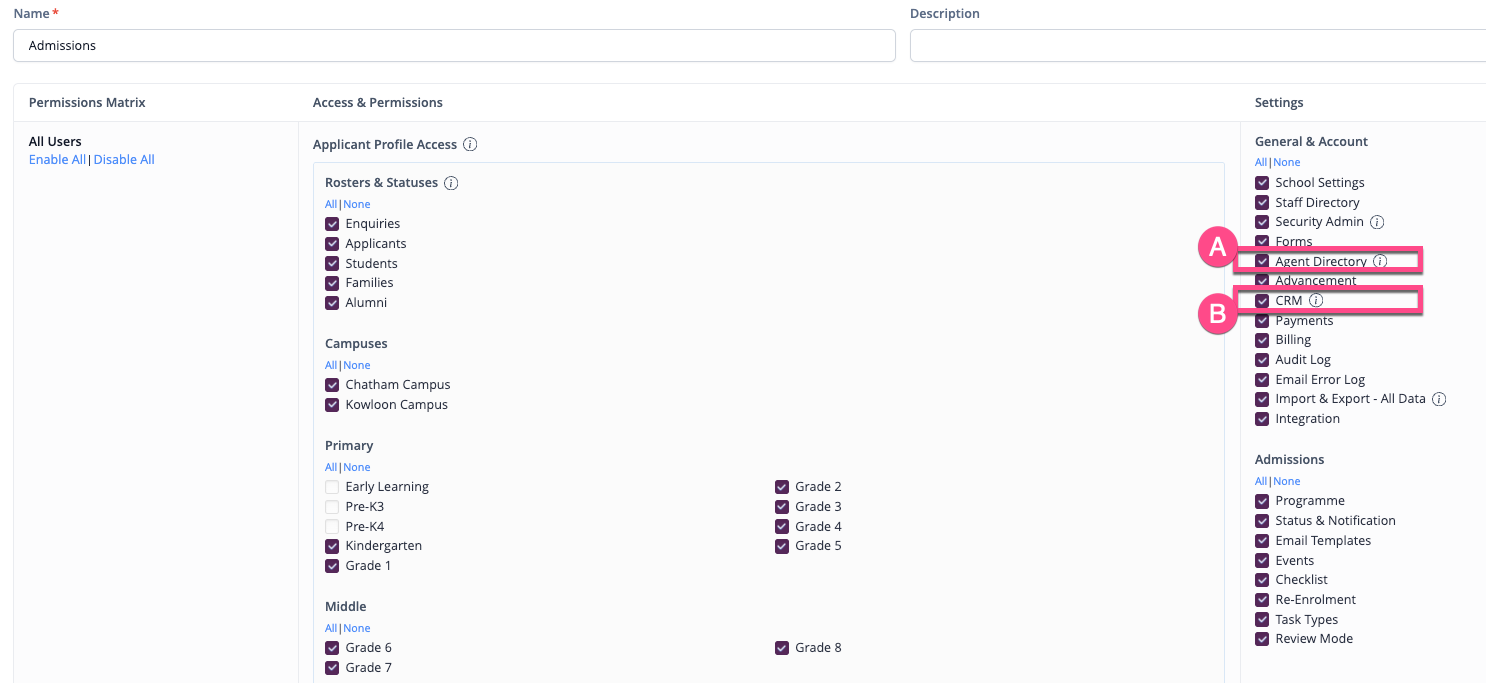Select None under Primary grades
The height and width of the screenshot is (683, 1486).
[x=357, y=467]
